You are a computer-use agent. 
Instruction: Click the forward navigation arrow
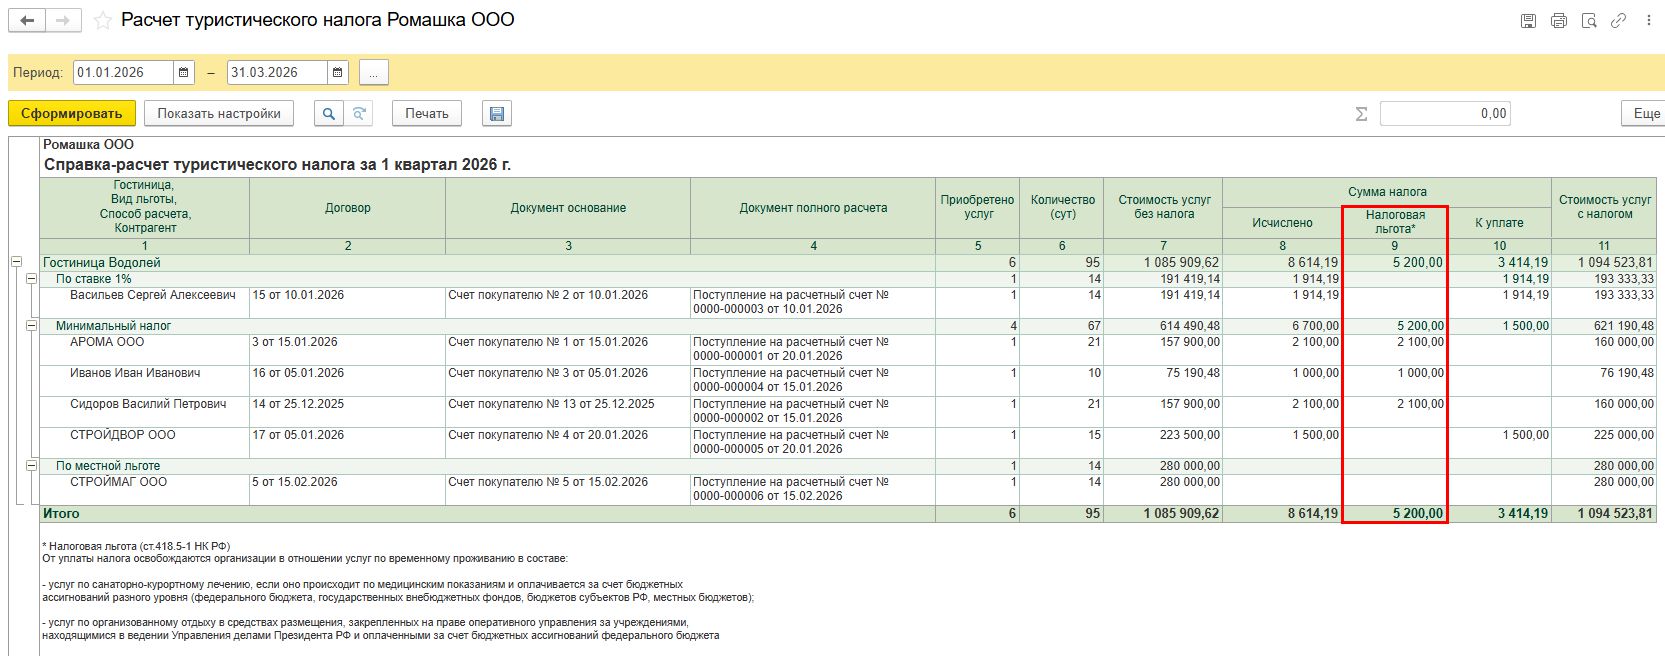pos(63,21)
